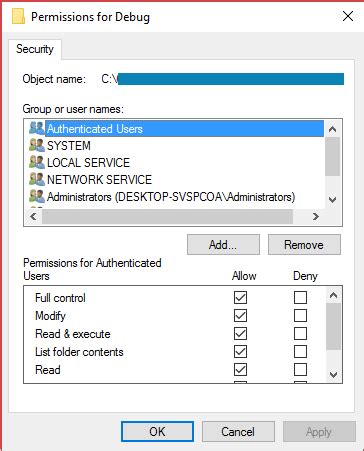Screen dimensions: 364x451
Task: Click the List folder contents label
Action: (79, 352)
